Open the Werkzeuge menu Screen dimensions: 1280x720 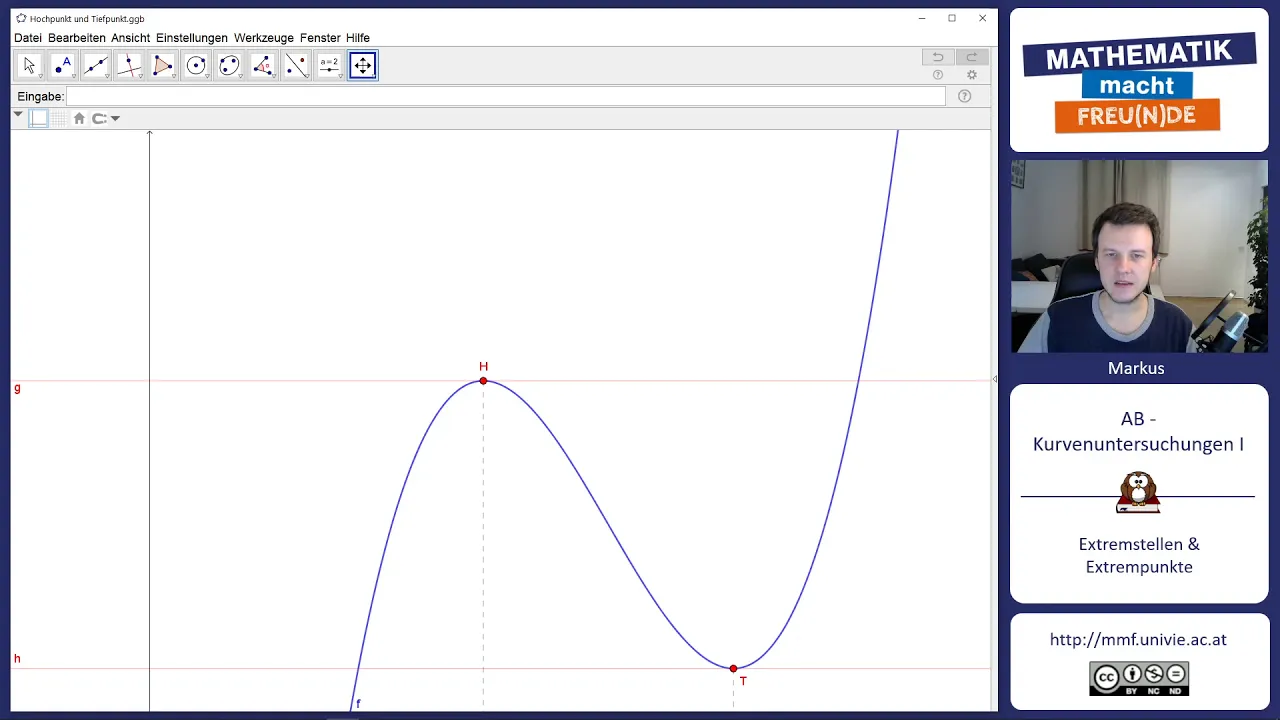tap(264, 38)
